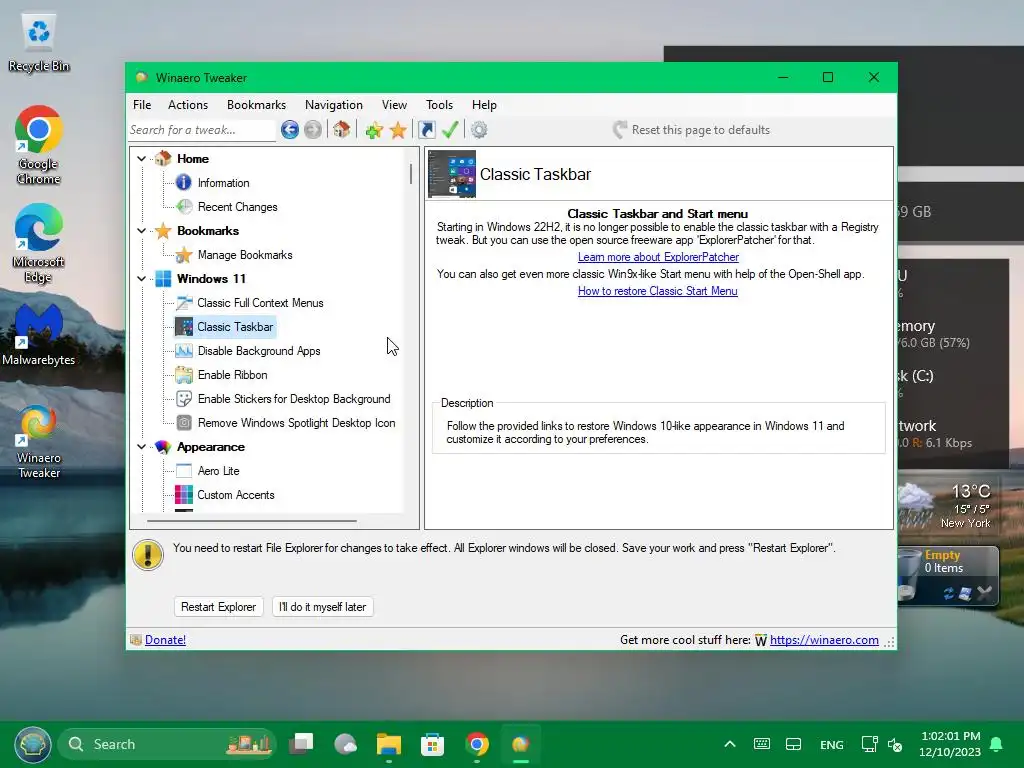1024x768 pixels.
Task: Open the View menu
Action: [394, 104]
